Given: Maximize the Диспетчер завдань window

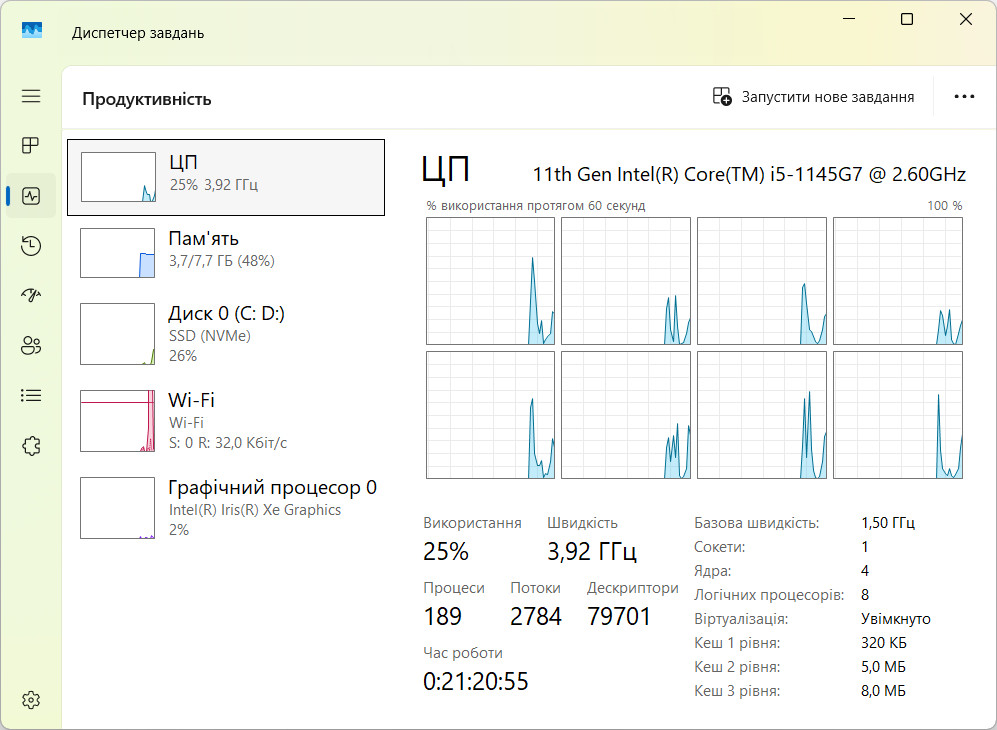Looking at the screenshot, I should tap(907, 19).
